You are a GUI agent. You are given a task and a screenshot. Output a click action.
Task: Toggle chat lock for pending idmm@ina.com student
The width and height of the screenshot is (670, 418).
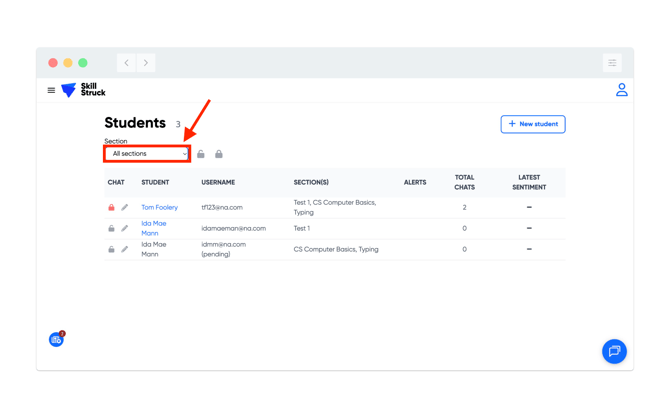pos(111,249)
